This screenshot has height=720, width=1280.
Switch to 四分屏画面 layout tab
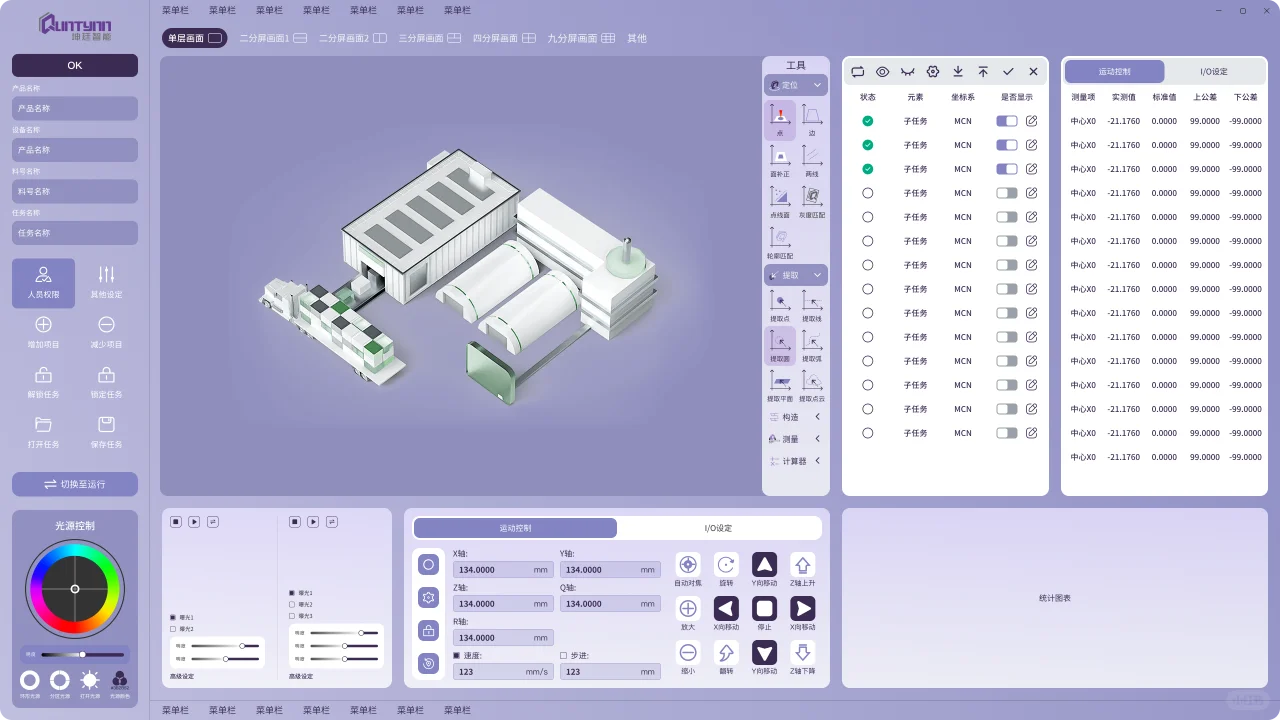(504, 38)
